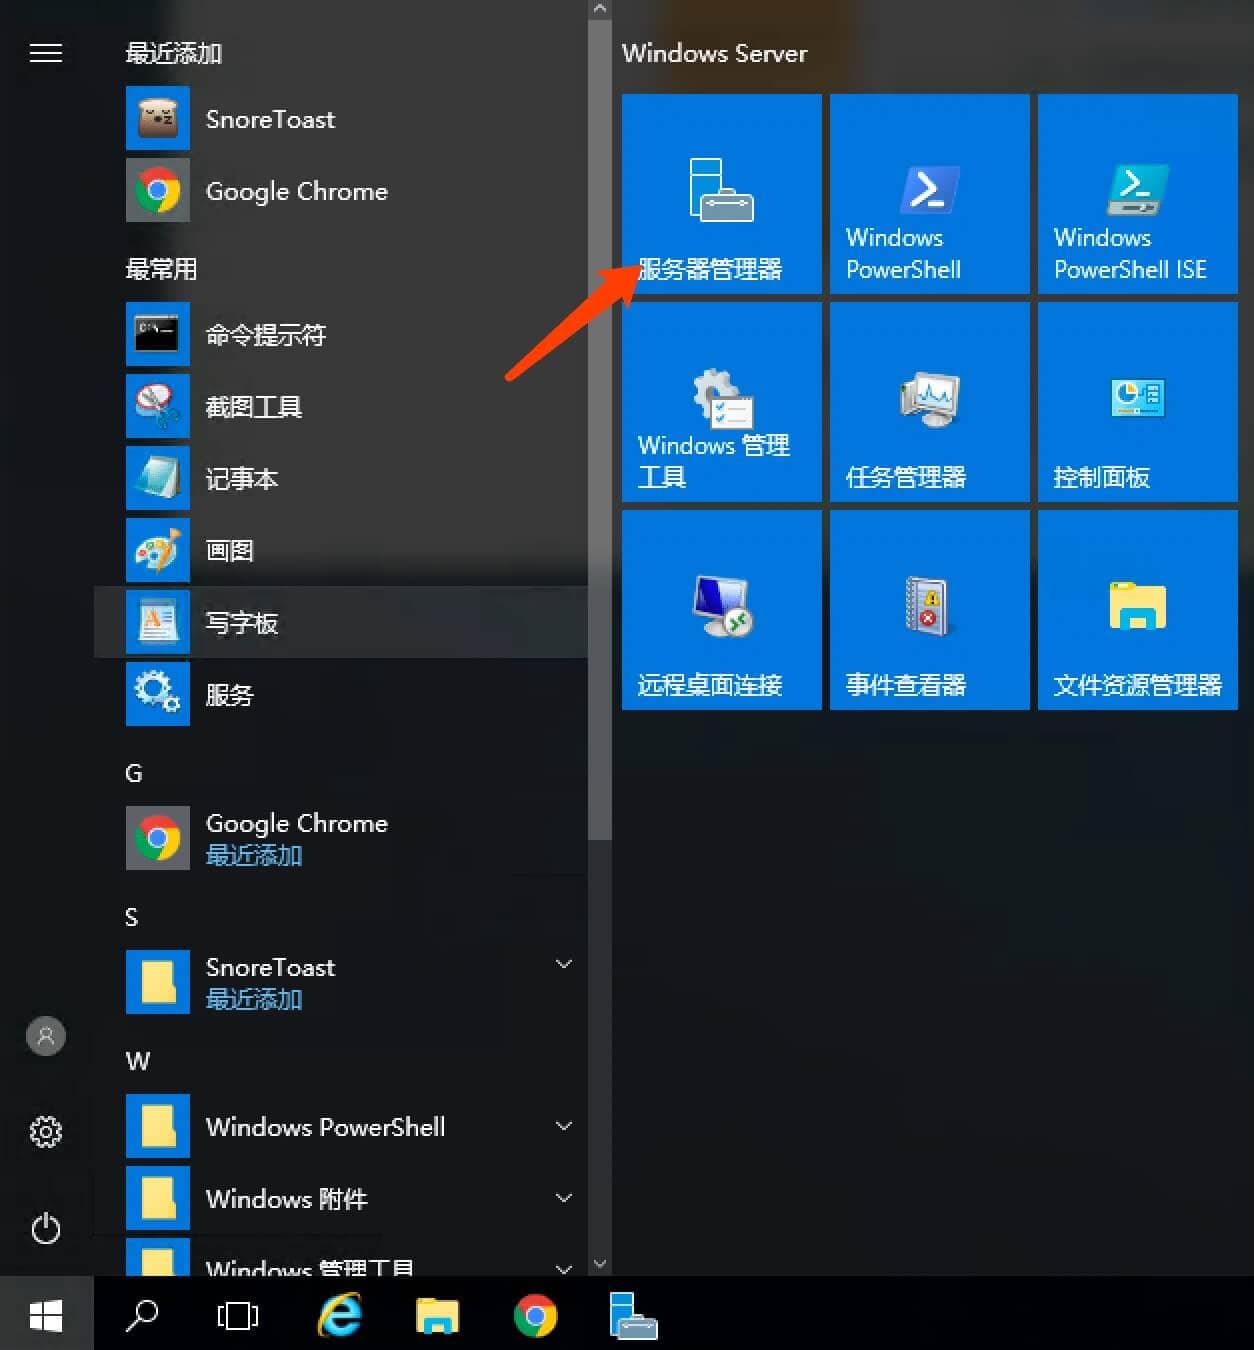Viewport: 1254px width, 1350px height.
Task: Open File Explorer from the taskbar
Action: 437,1316
